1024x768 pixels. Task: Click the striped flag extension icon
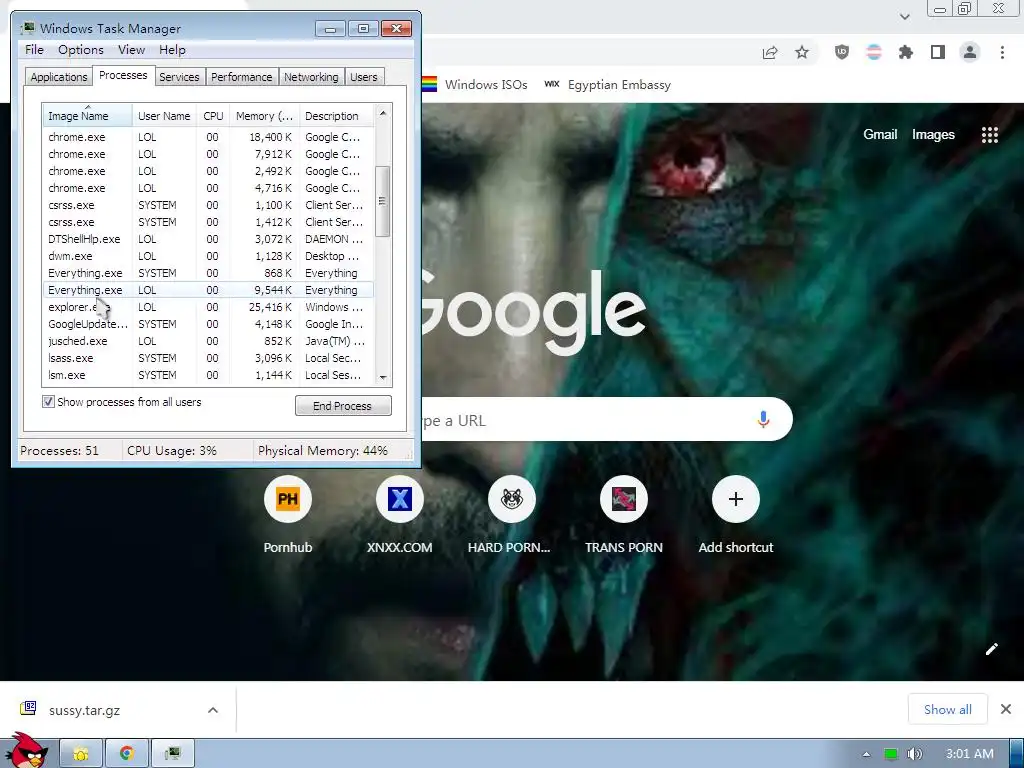coord(874,52)
